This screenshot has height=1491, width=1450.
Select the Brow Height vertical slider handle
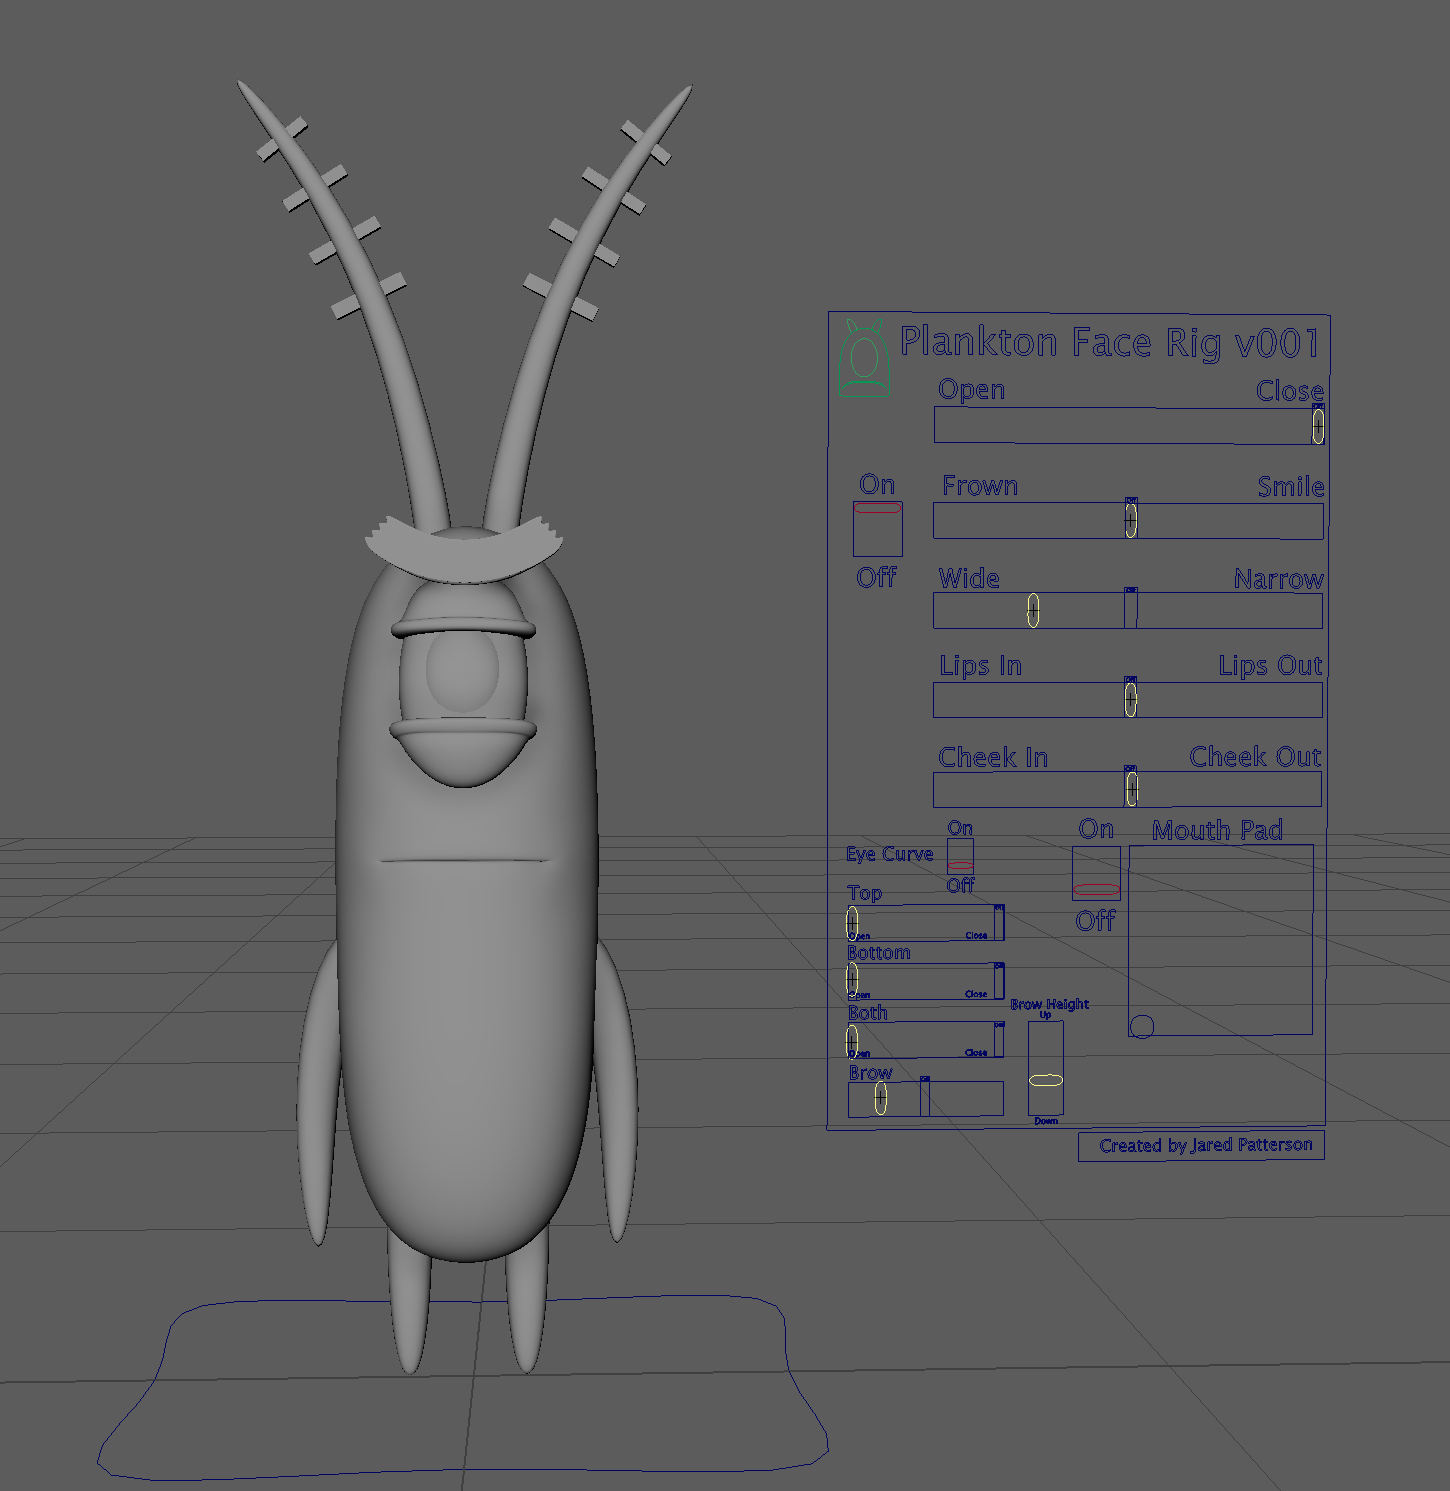click(x=1045, y=1080)
